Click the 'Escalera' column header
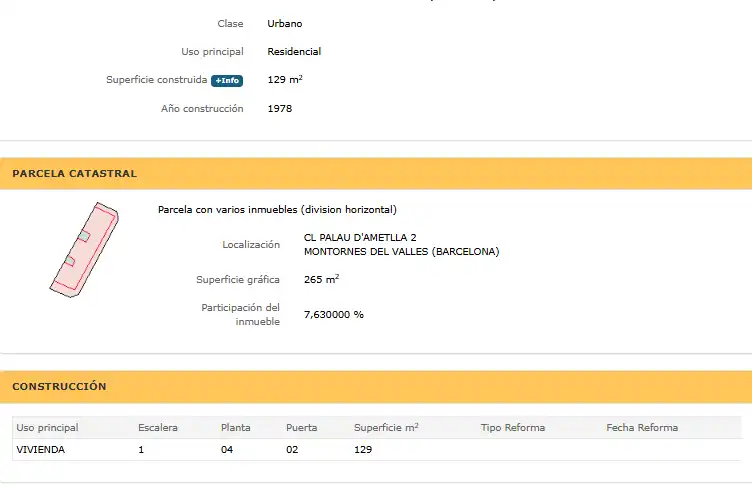 click(x=158, y=427)
